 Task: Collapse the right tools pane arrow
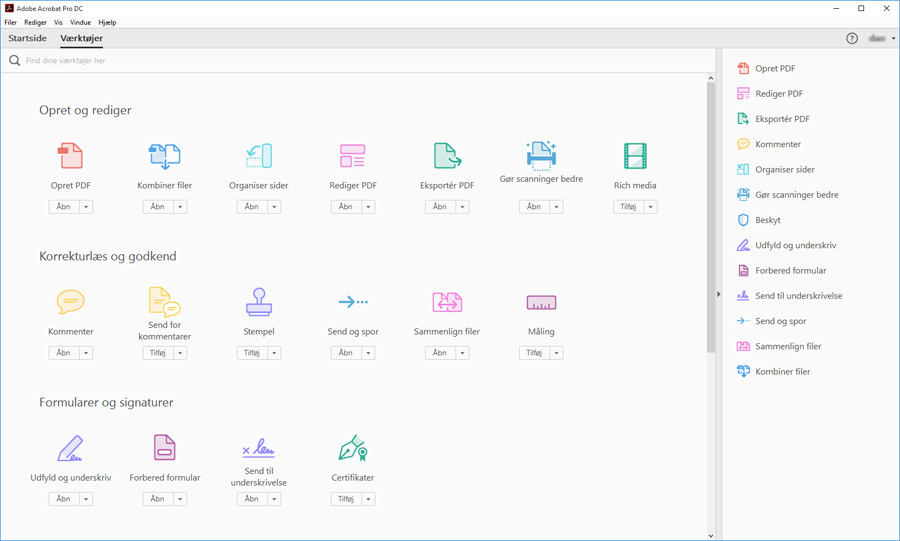[x=718, y=294]
